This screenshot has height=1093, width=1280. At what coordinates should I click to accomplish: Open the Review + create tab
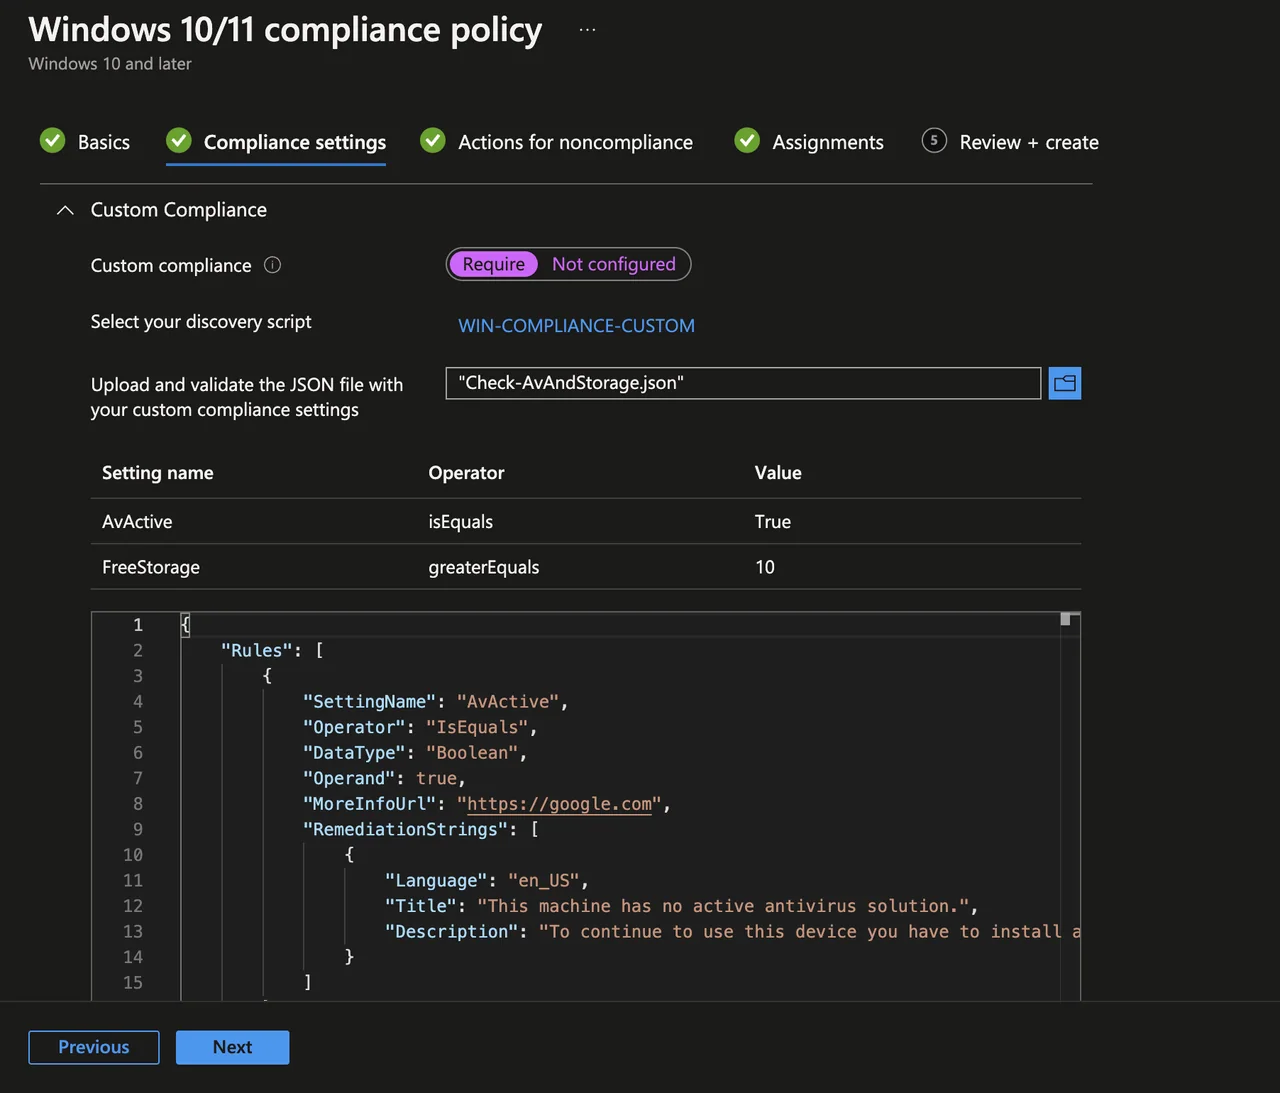pyautogui.click(x=1029, y=142)
